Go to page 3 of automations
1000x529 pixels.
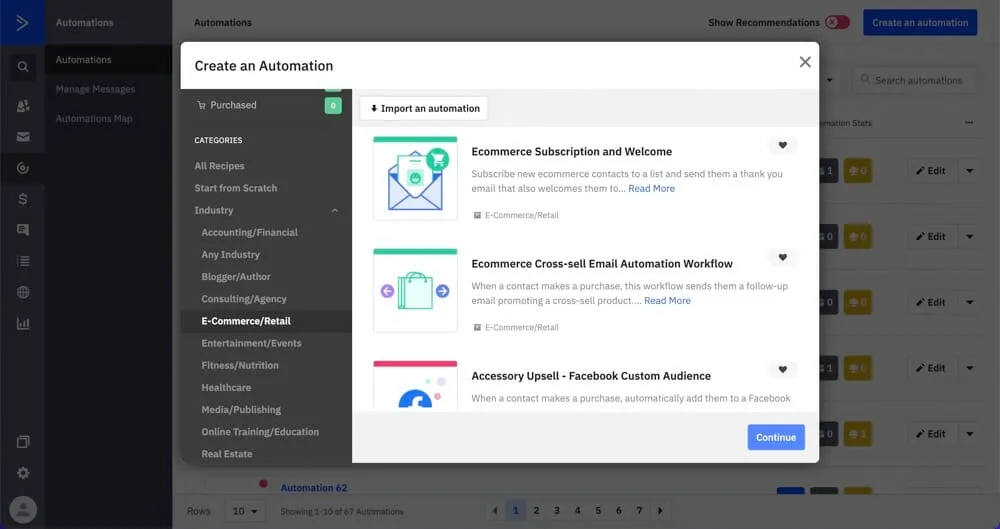[x=557, y=511]
